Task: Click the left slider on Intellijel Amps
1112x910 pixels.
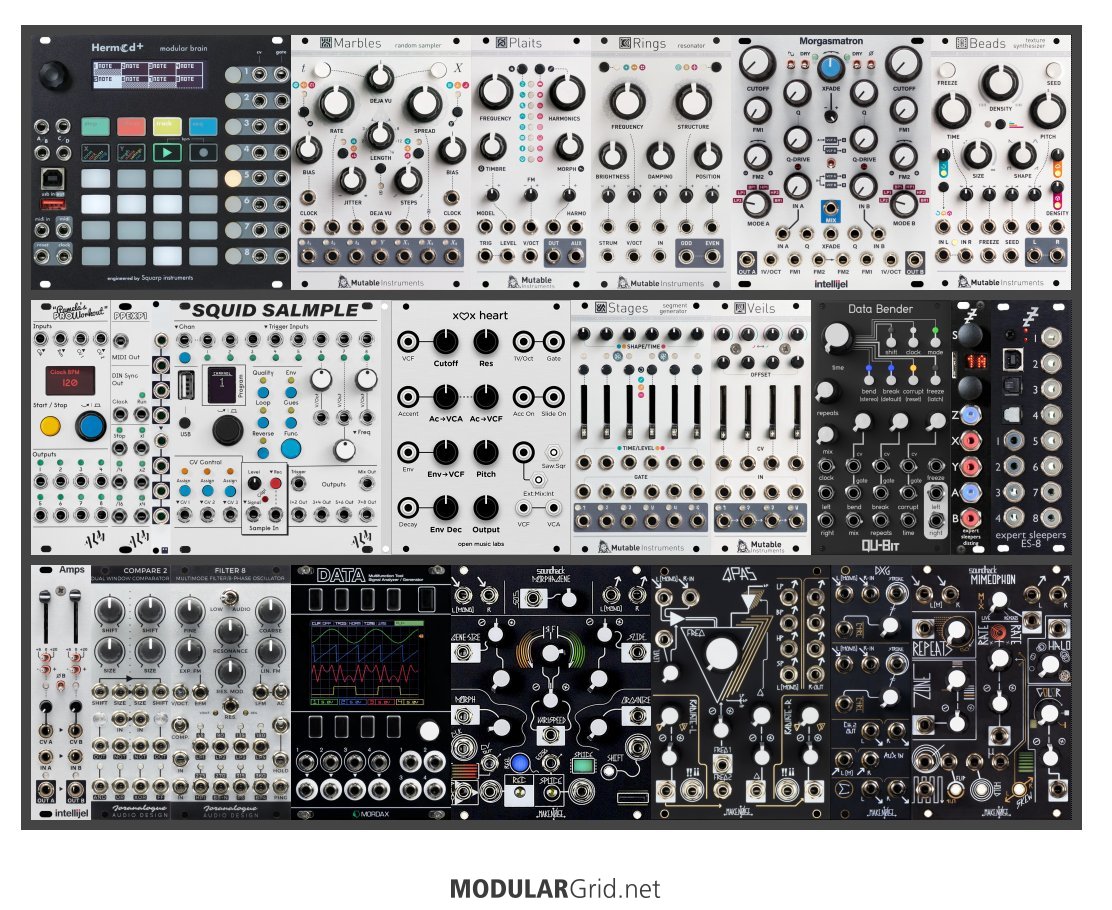Action: (x=46, y=617)
